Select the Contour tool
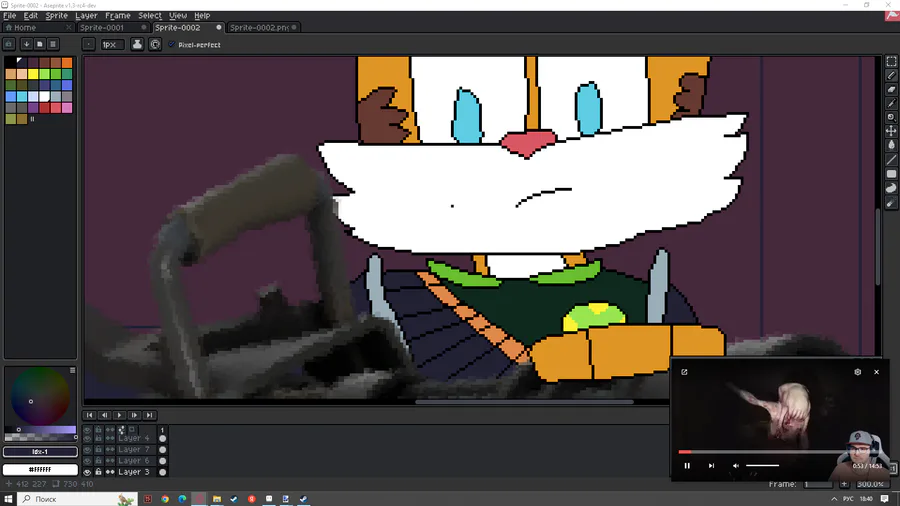 891,188
